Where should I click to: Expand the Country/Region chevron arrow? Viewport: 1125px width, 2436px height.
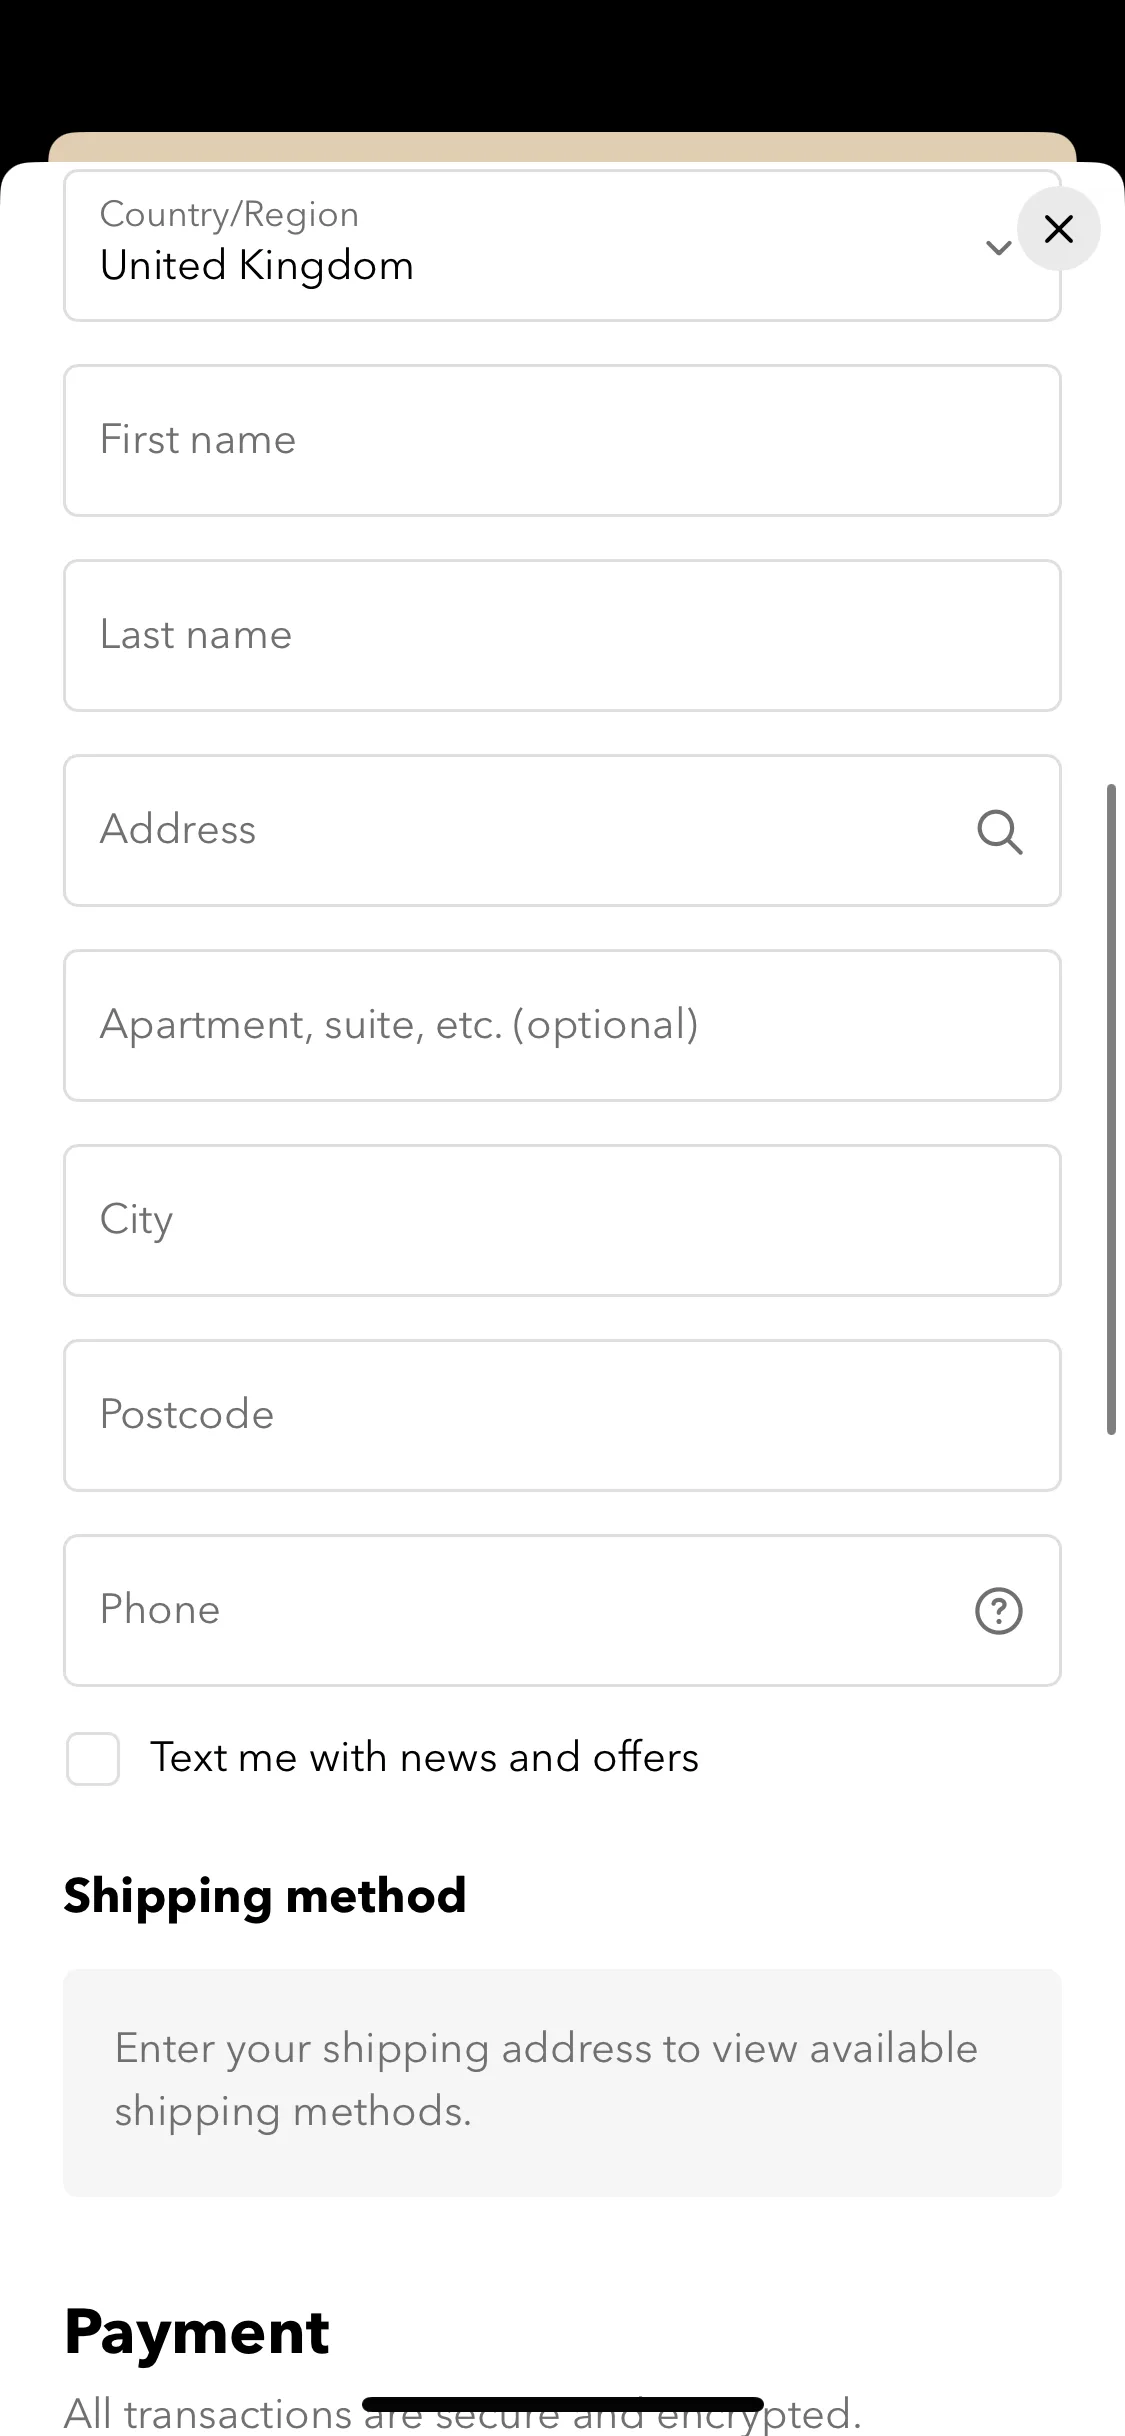pos(998,247)
